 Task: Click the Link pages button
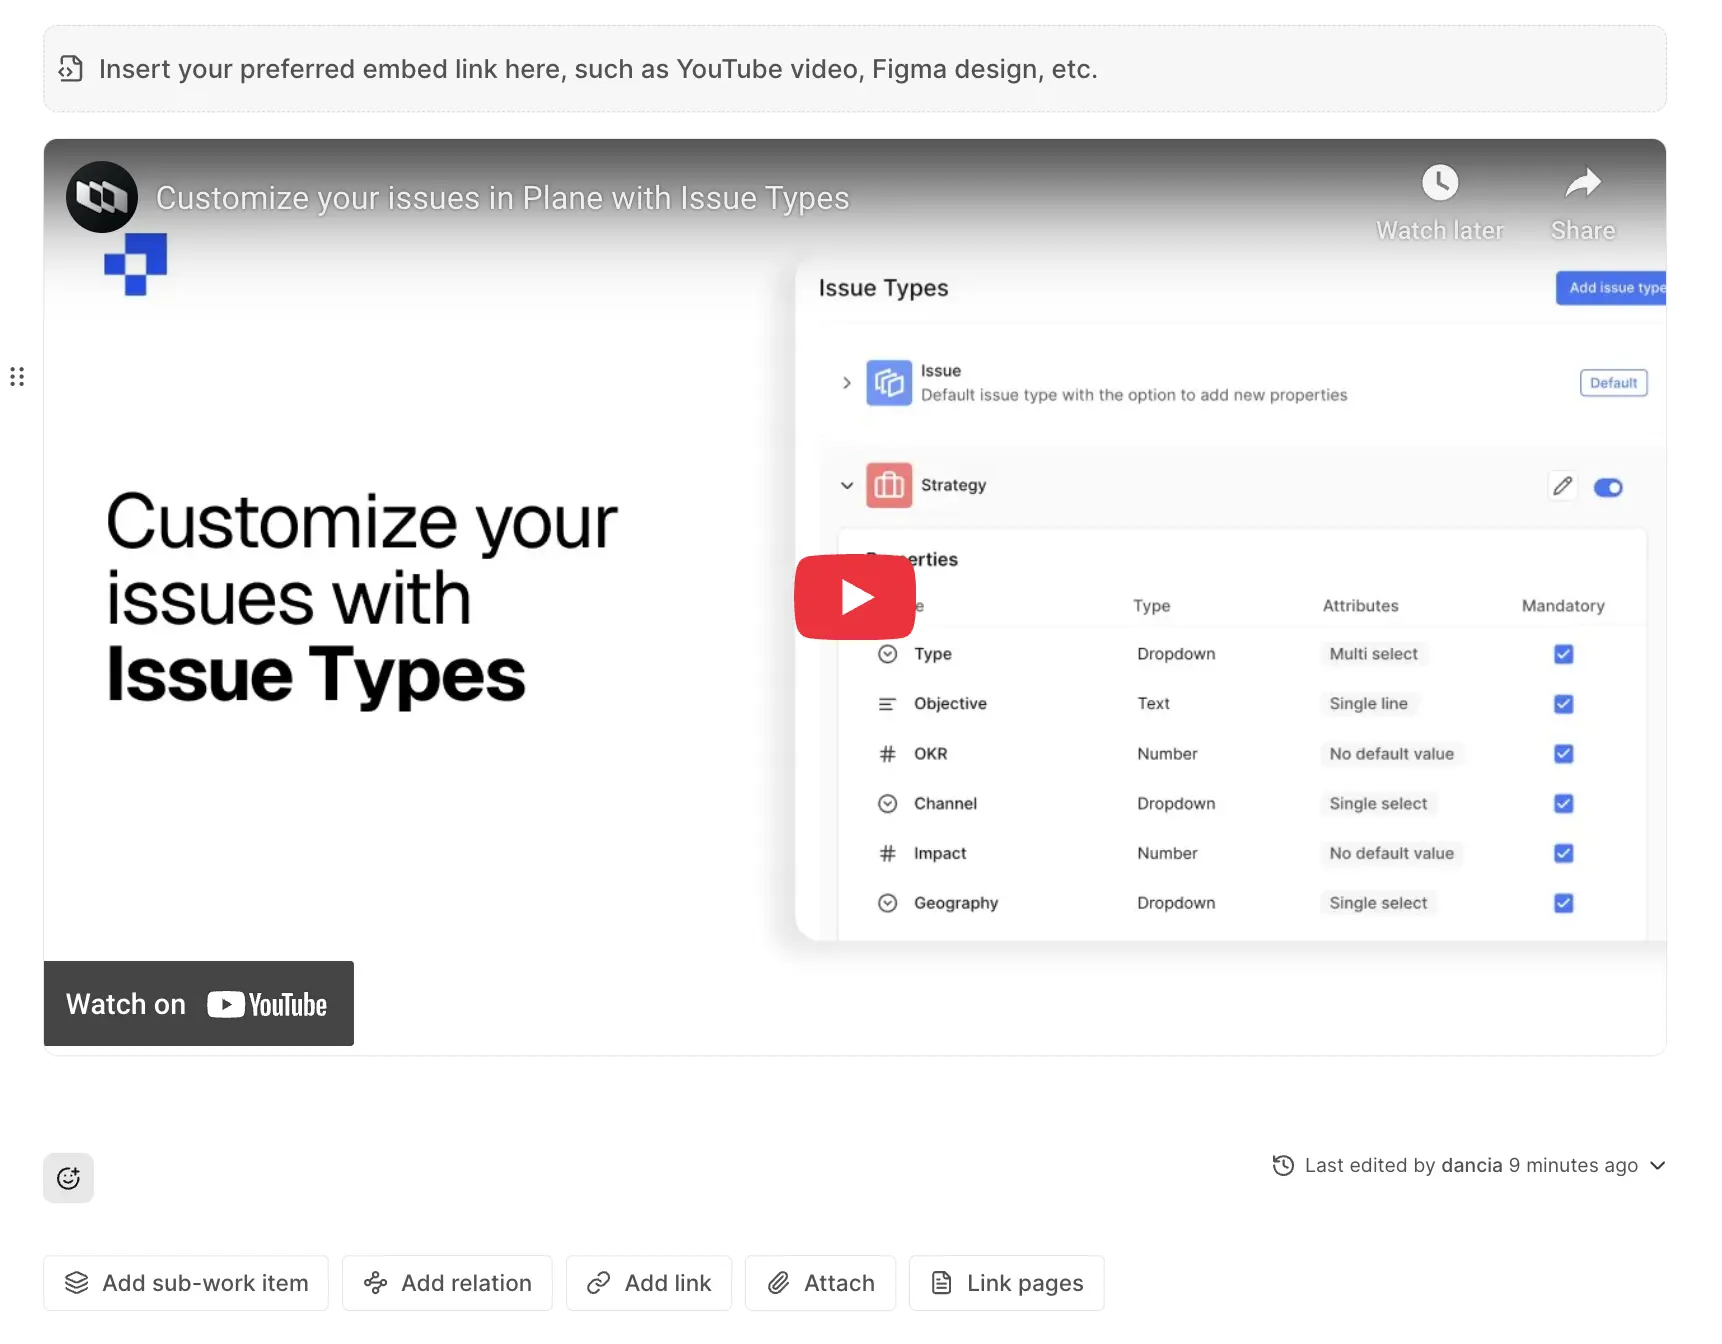(1006, 1283)
